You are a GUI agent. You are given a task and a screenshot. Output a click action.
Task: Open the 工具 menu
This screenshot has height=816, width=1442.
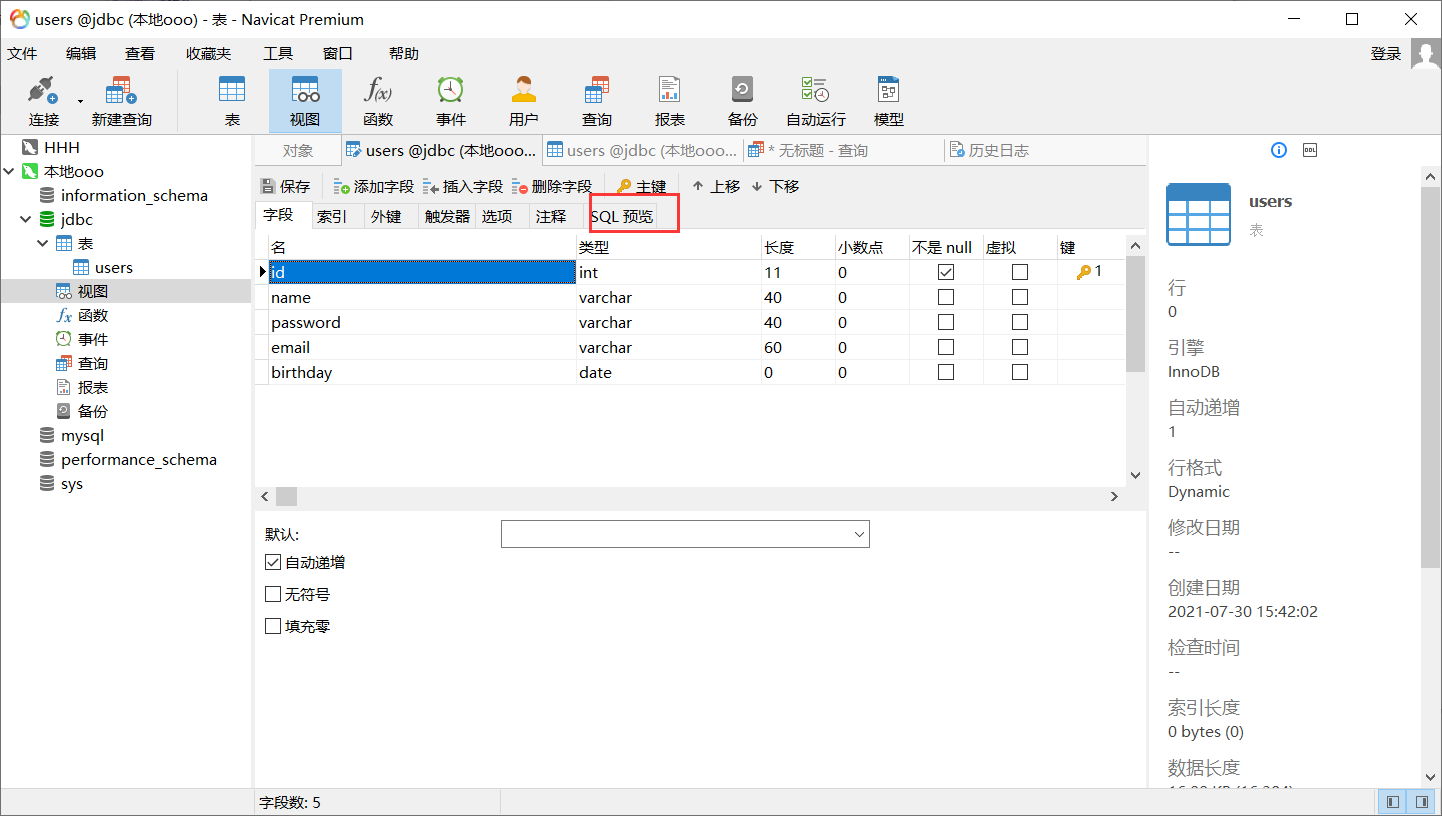[x=277, y=53]
